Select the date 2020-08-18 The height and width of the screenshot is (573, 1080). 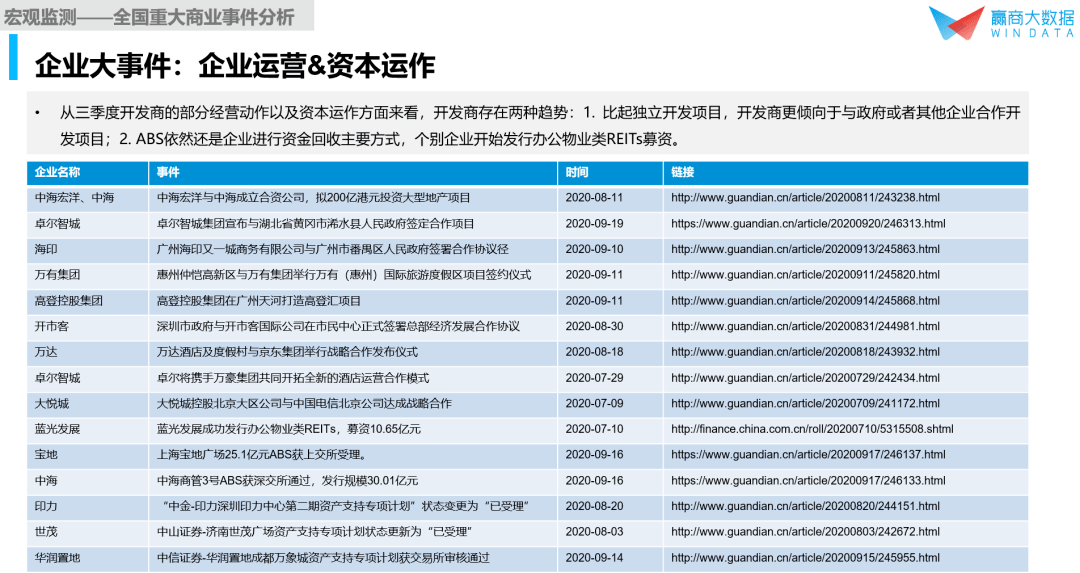click(x=594, y=352)
